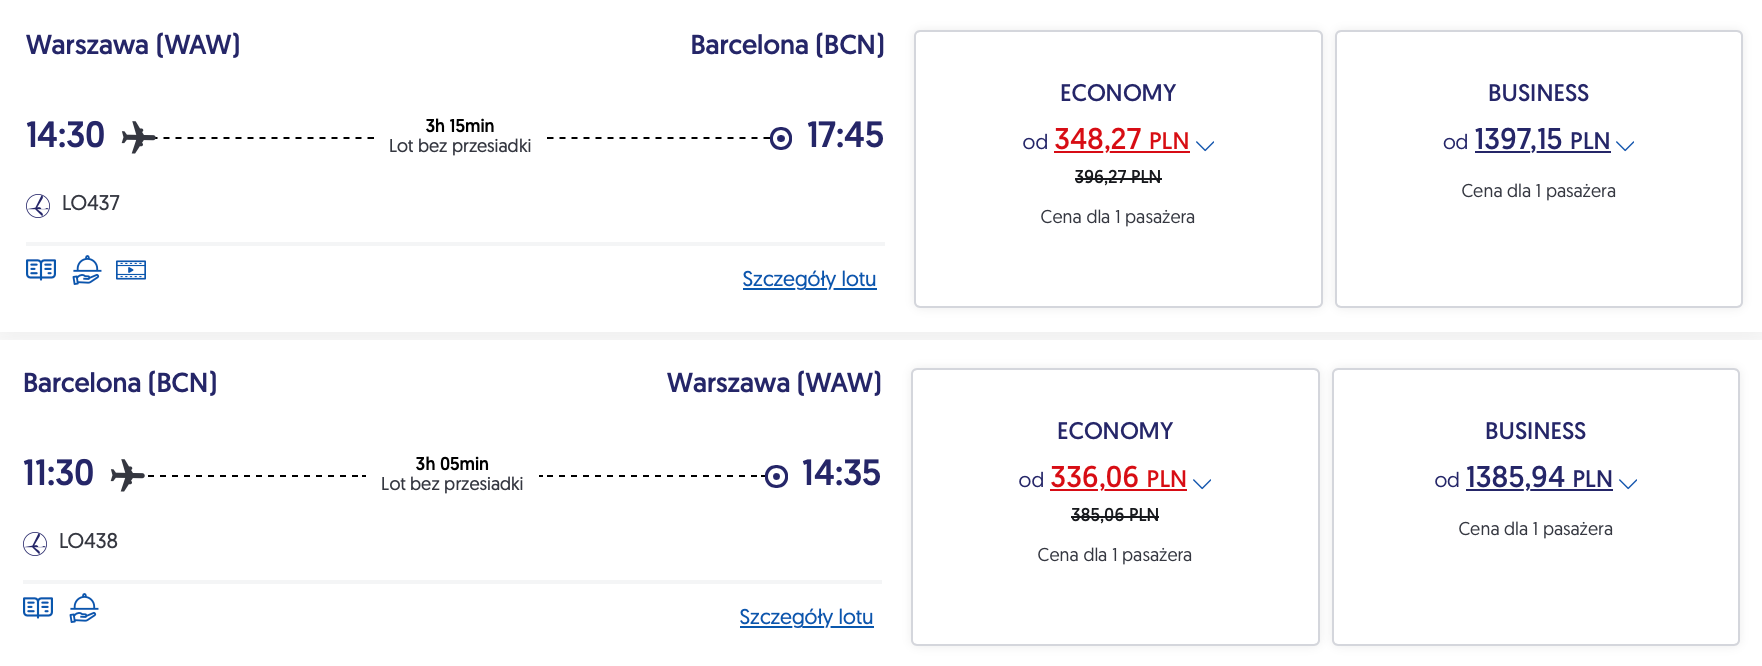Select Economy fare card for Warsaw–Barcelona
This screenshot has width=1762, height=666.
tap(1118, 260)
